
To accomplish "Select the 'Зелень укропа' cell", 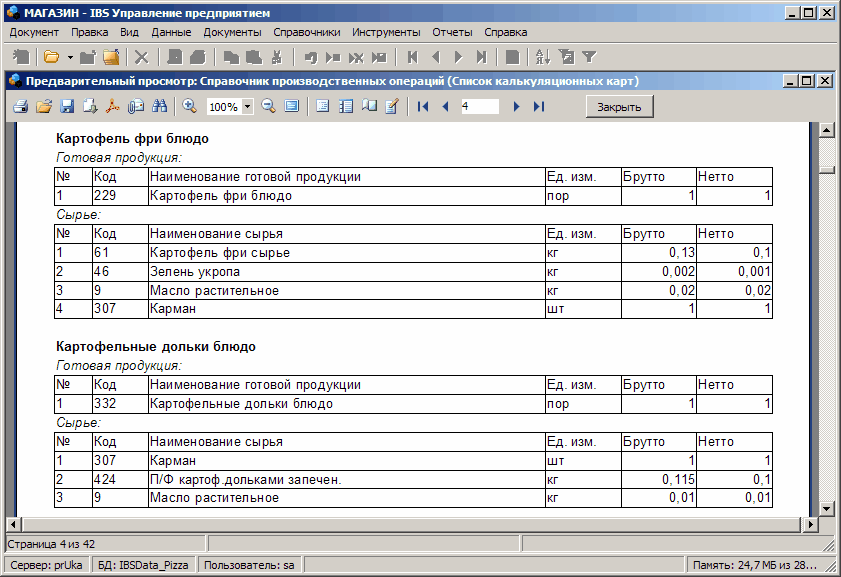I will [346, 271].
